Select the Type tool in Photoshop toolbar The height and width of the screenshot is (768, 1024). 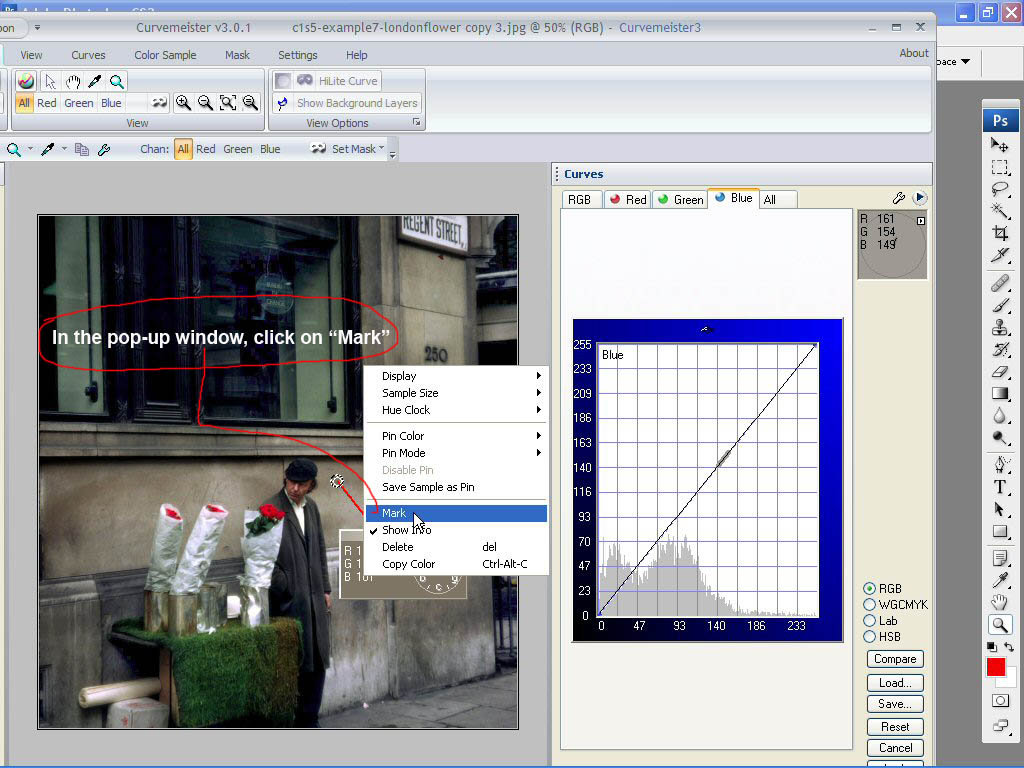click(x=1000, y=488)
